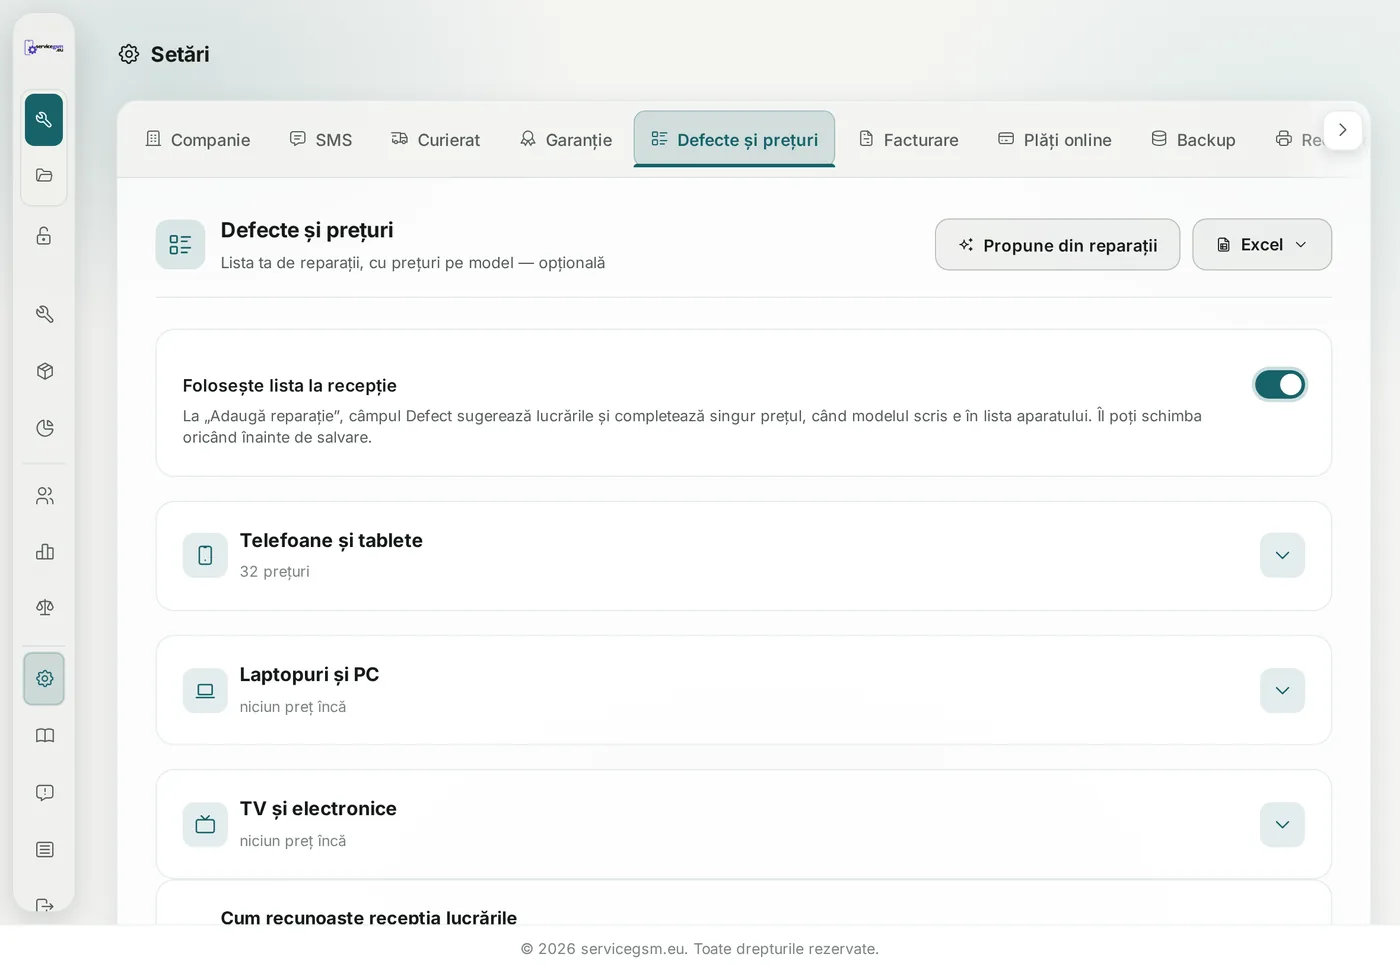1400x973 pixels.
Task: Click the "TV și electronice" title
Action: (318, 809)
